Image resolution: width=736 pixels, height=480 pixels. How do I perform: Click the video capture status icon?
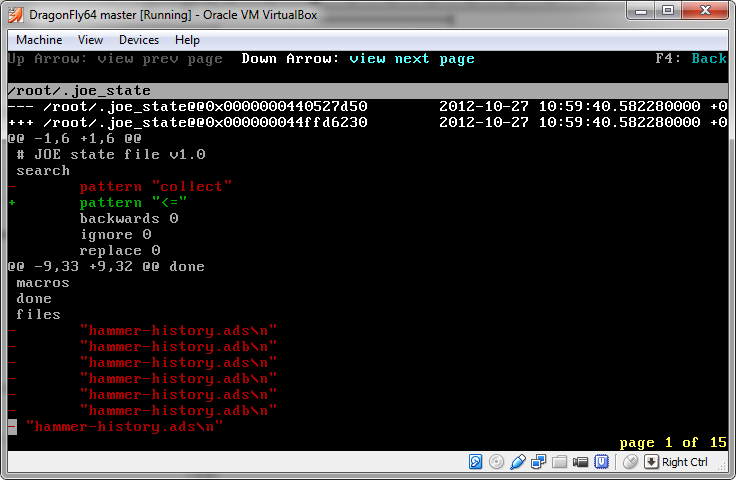coord(581,462)
